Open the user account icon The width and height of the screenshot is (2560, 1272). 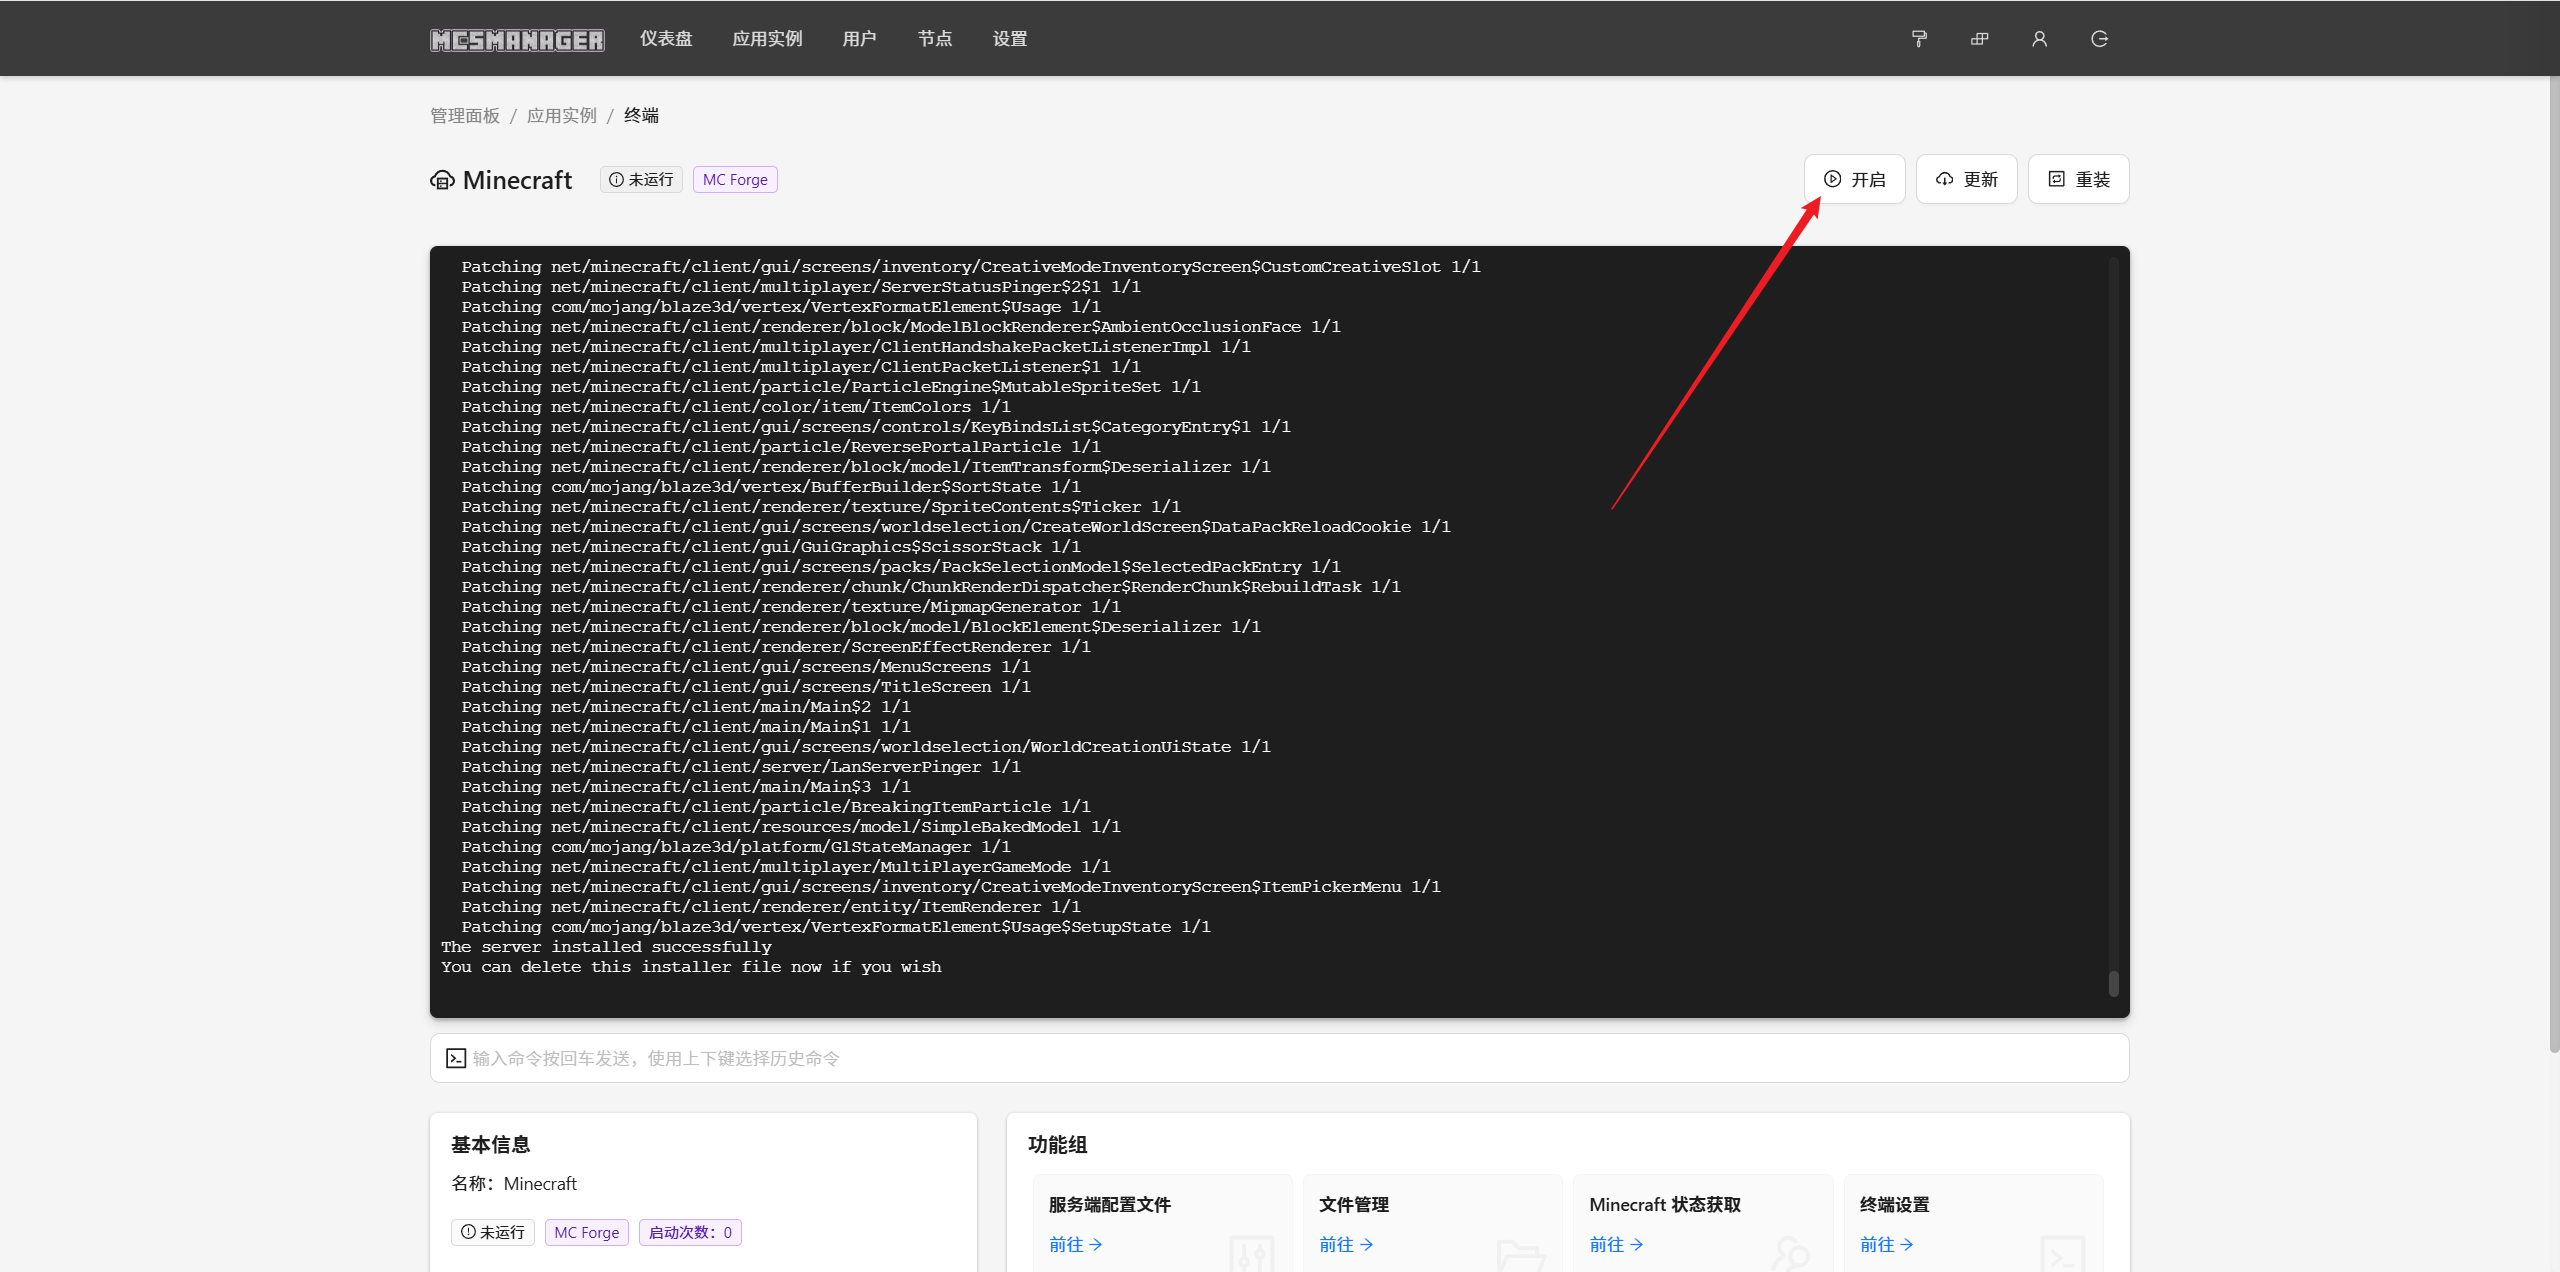tap(2039, 39)
